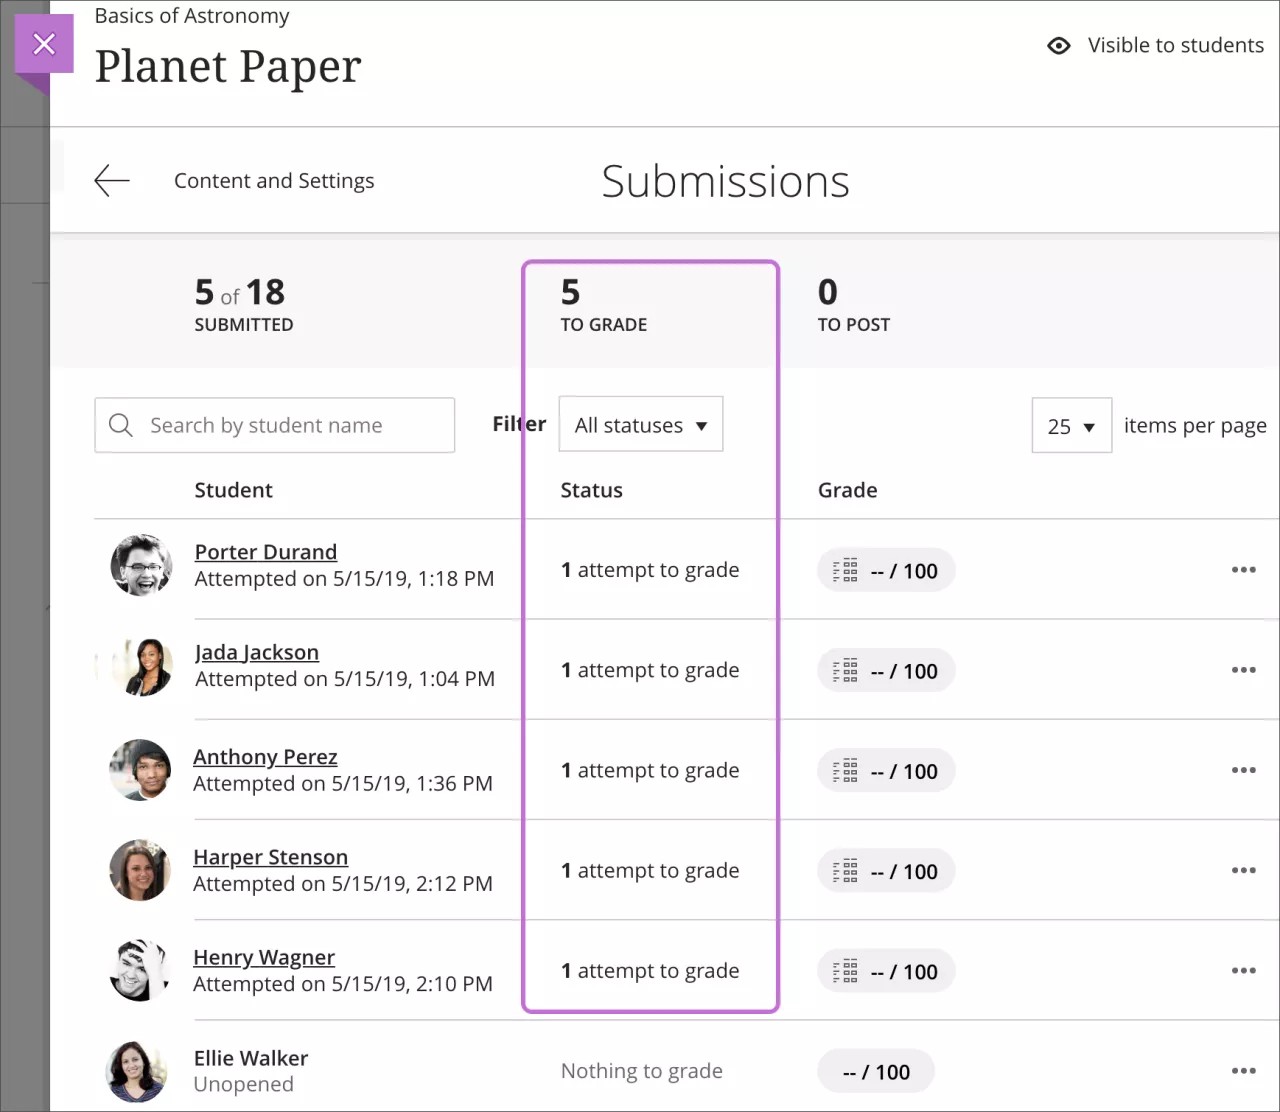Open Harper Stenson's submission
Screen dimensions: 1280x1112
coord(270,856)
